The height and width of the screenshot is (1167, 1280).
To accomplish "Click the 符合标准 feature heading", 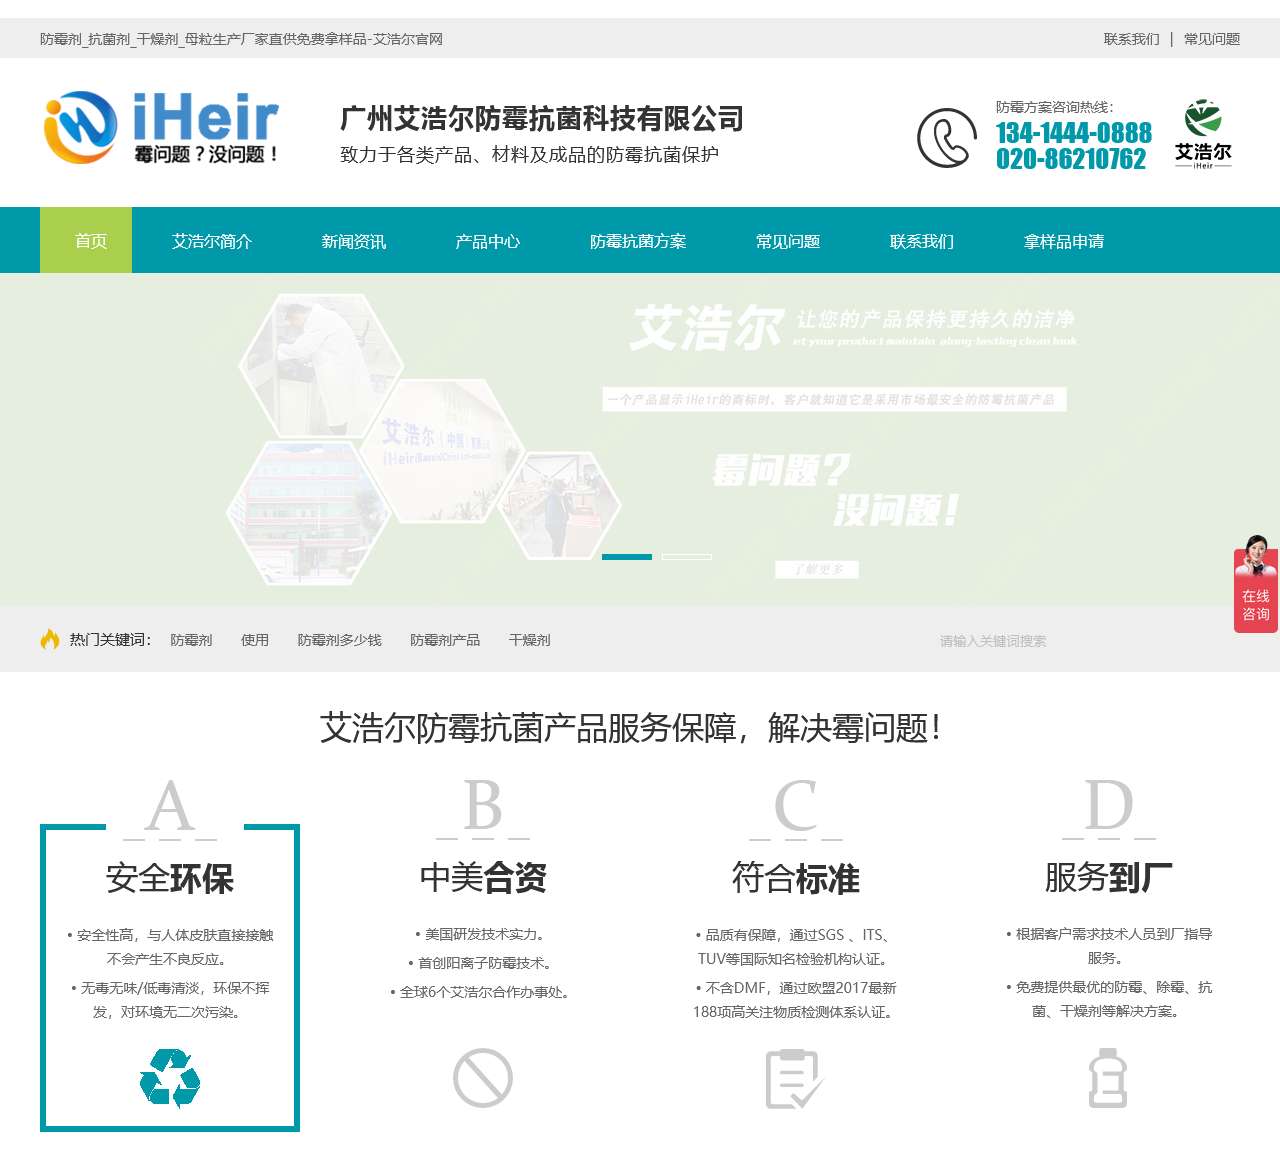I will tap(795, 878).
